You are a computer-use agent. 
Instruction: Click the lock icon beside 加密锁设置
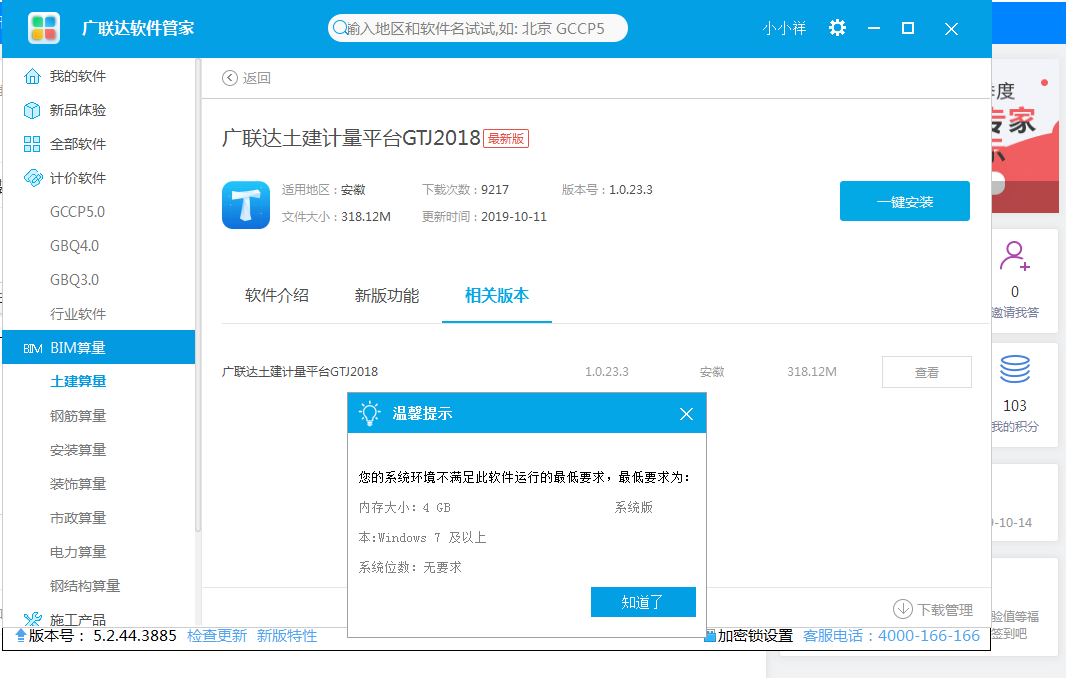pyautogui.click(x=710, y=635)
